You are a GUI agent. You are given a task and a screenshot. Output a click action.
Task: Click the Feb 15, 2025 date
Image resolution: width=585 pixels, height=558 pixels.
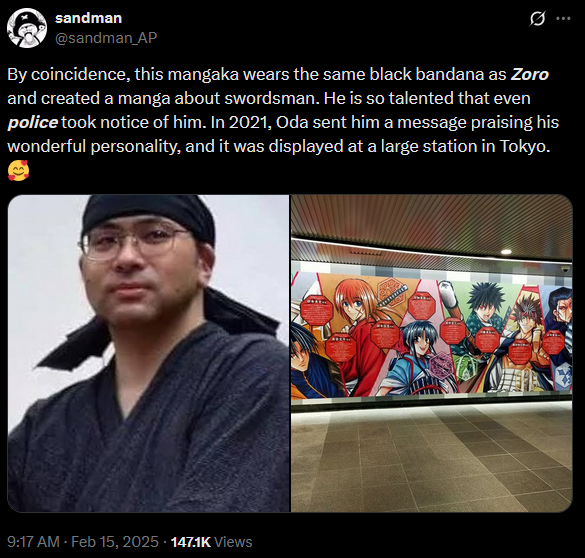[115, 542]
